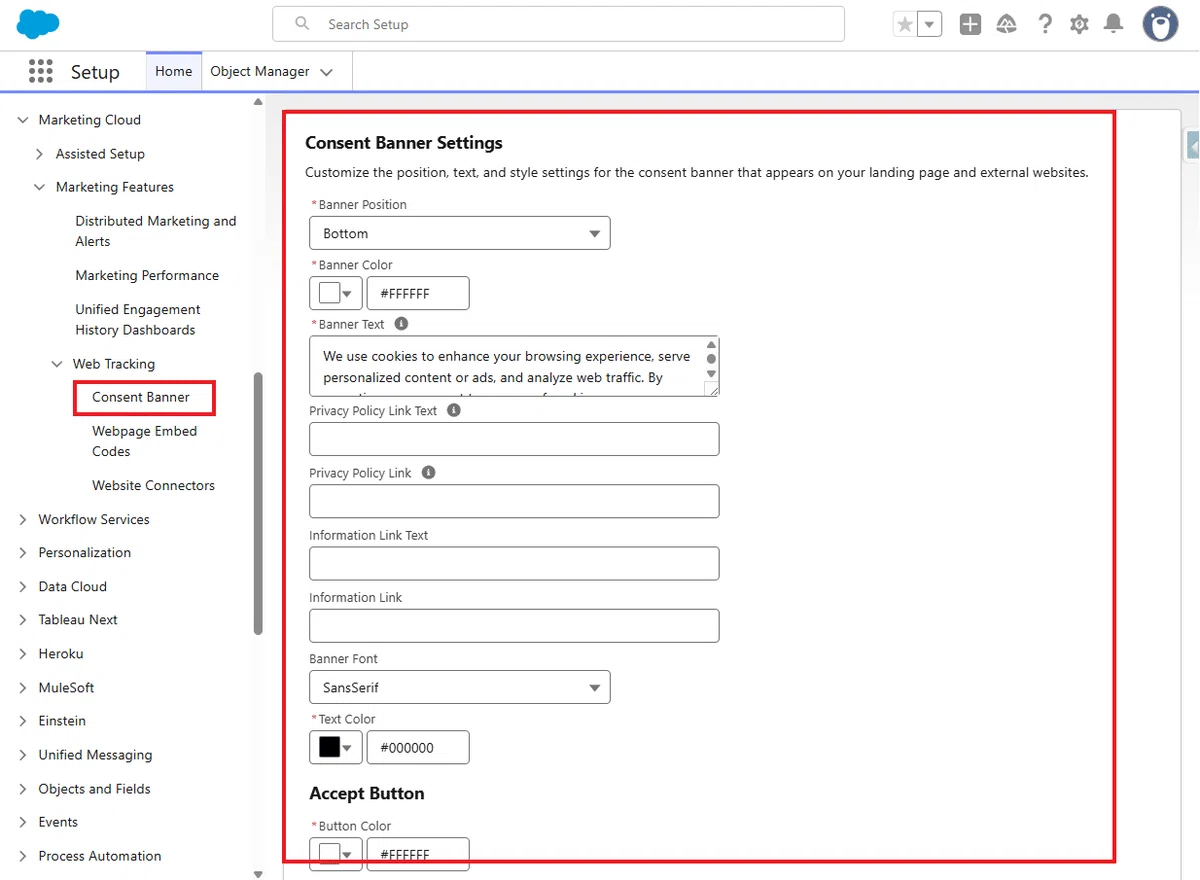Open the setup gear icon
This screenshot has width=1200, height=880.
point(1079,24)
